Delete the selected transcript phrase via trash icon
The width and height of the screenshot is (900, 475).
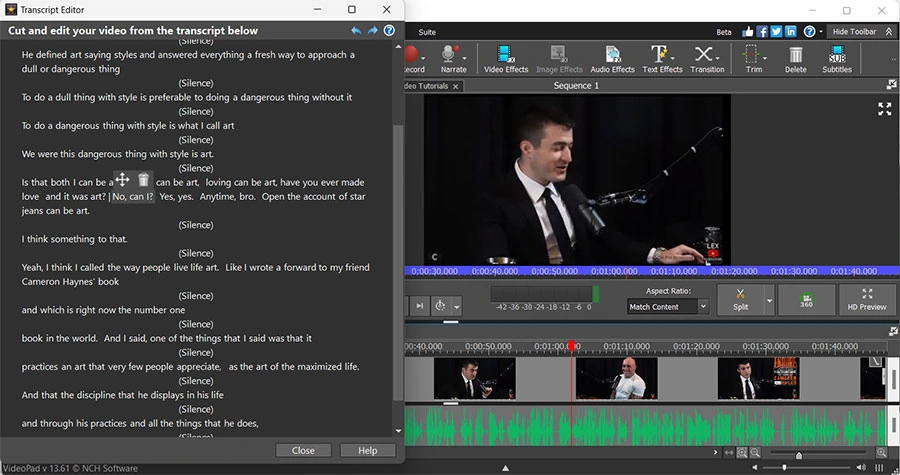click(143, 180)
